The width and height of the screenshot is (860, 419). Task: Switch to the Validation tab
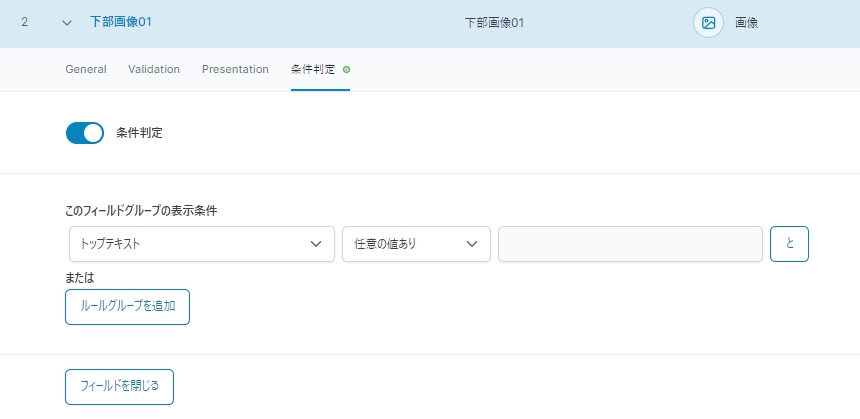pyautogui.click(x=154, y=69)
